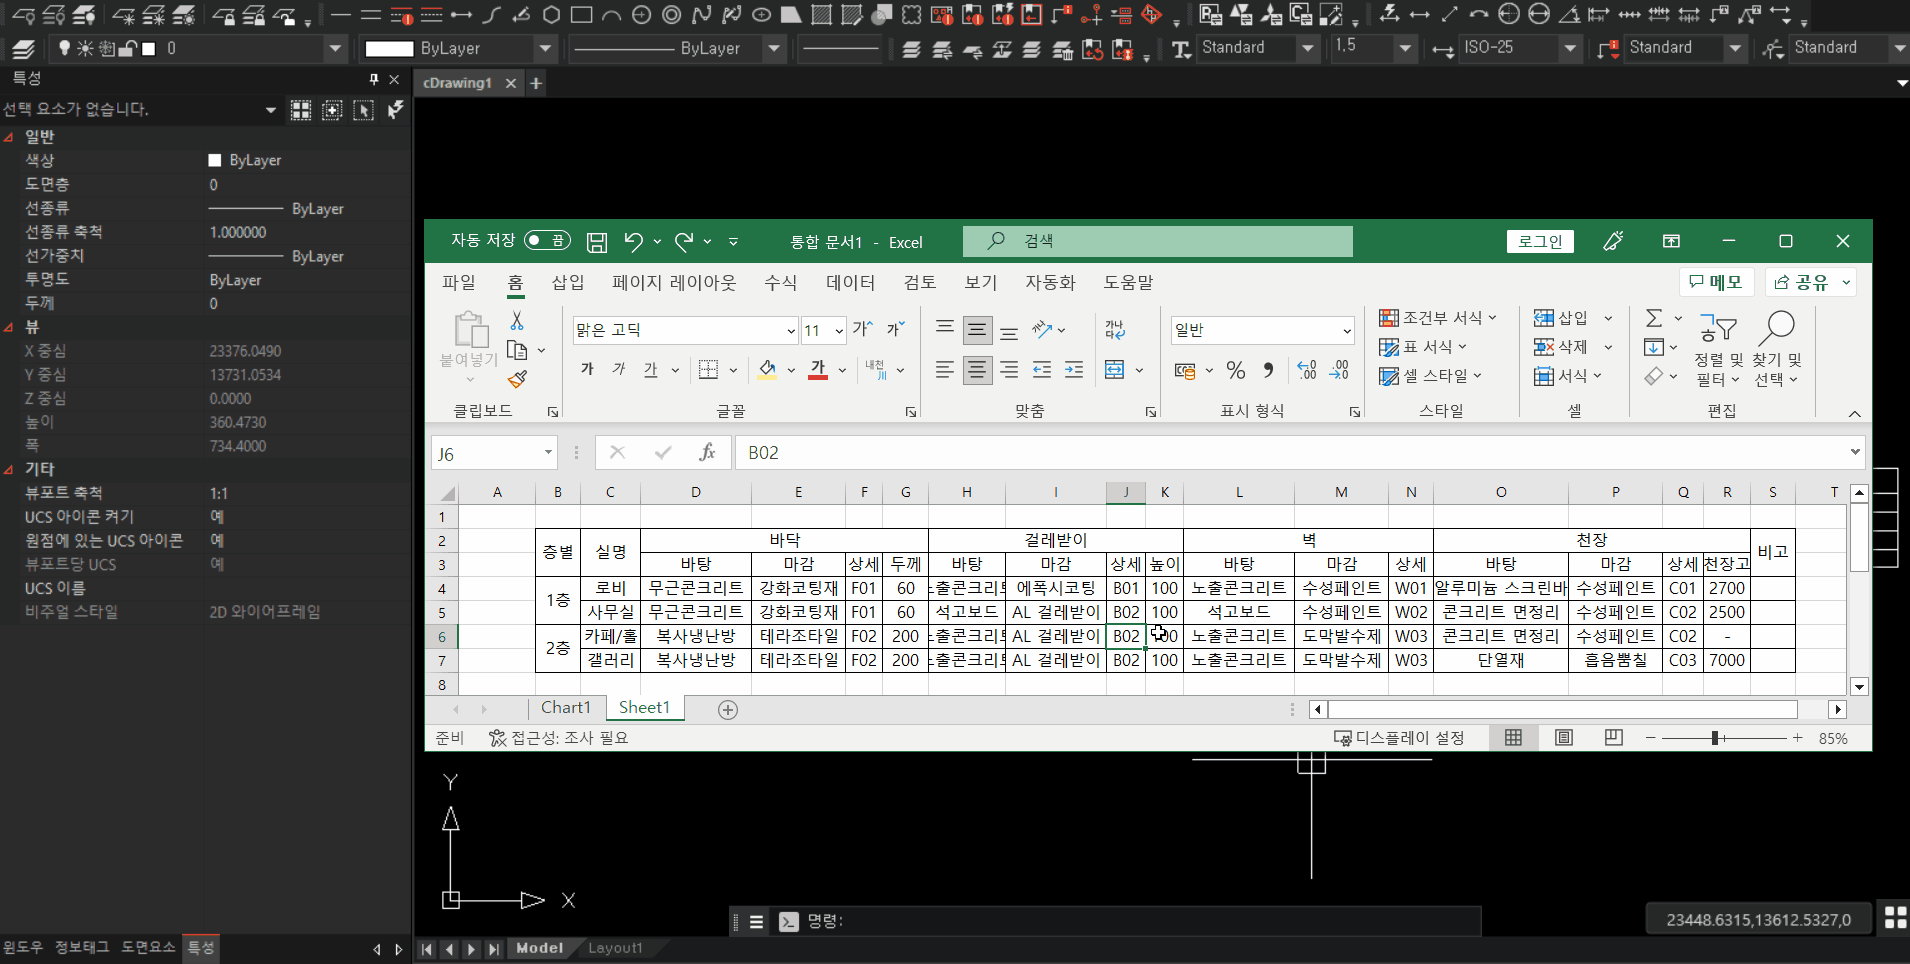Open the Excel font name dropdown
The height and width of the screenshot is (964, 1910).
coord(791,331)
